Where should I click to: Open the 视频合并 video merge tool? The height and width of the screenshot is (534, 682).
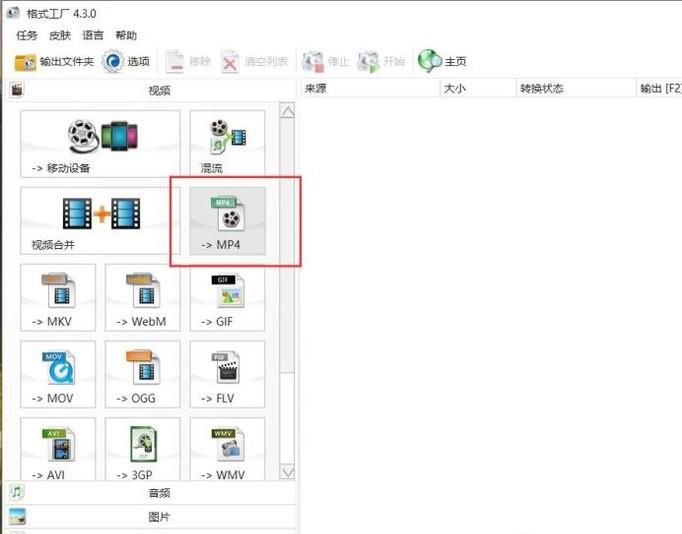coord(100,219)
